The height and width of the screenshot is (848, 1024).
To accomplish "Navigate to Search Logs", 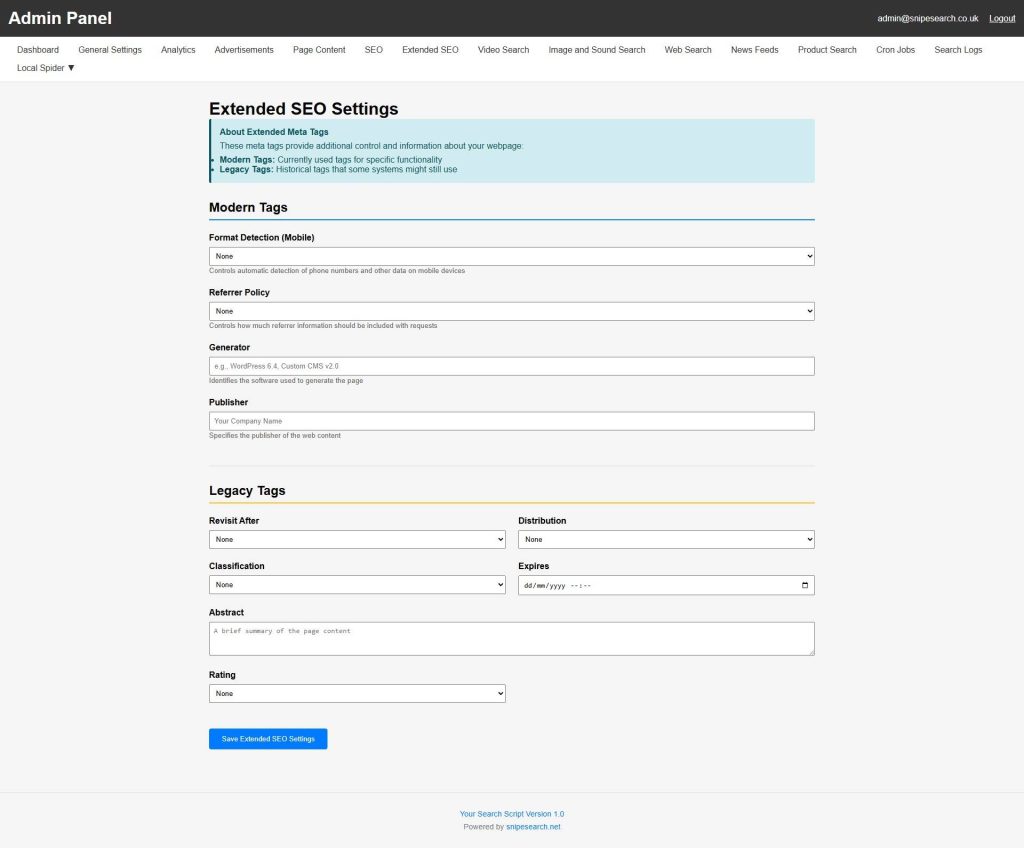I will tap(958, 50).
